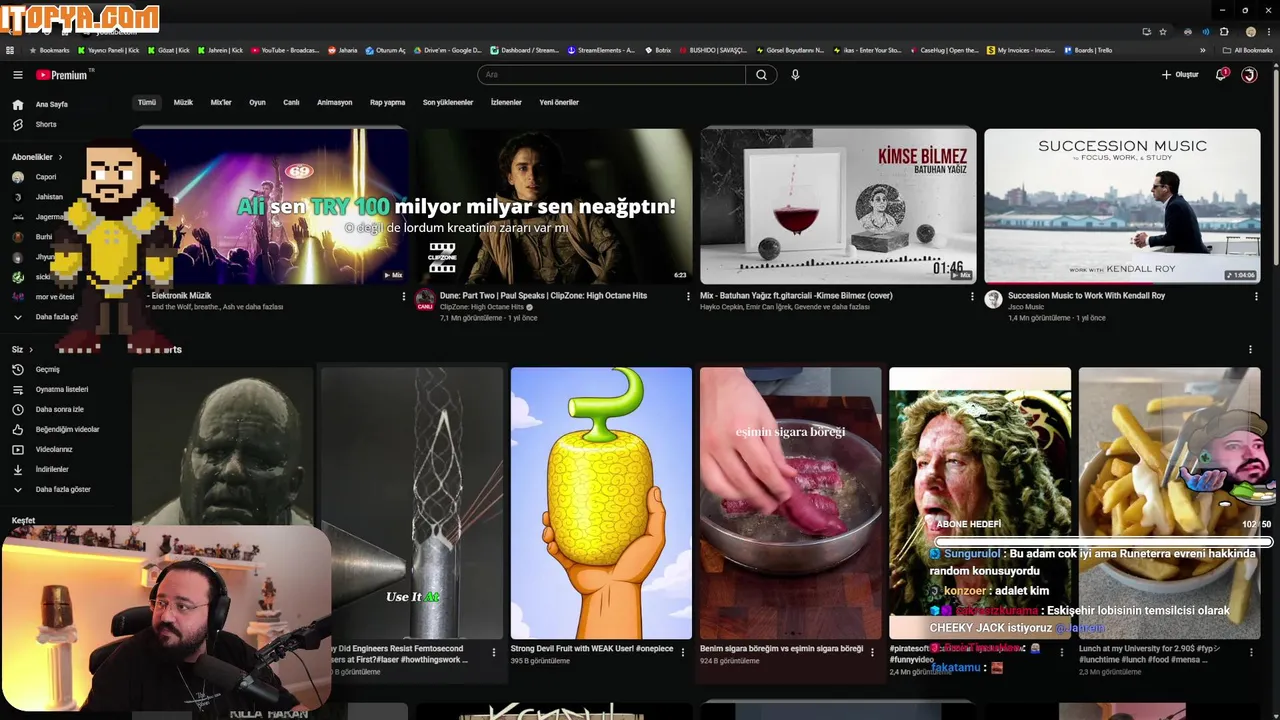Start voice search with the microphone icon
1280x720 pixels.
(x=795, y=75)
